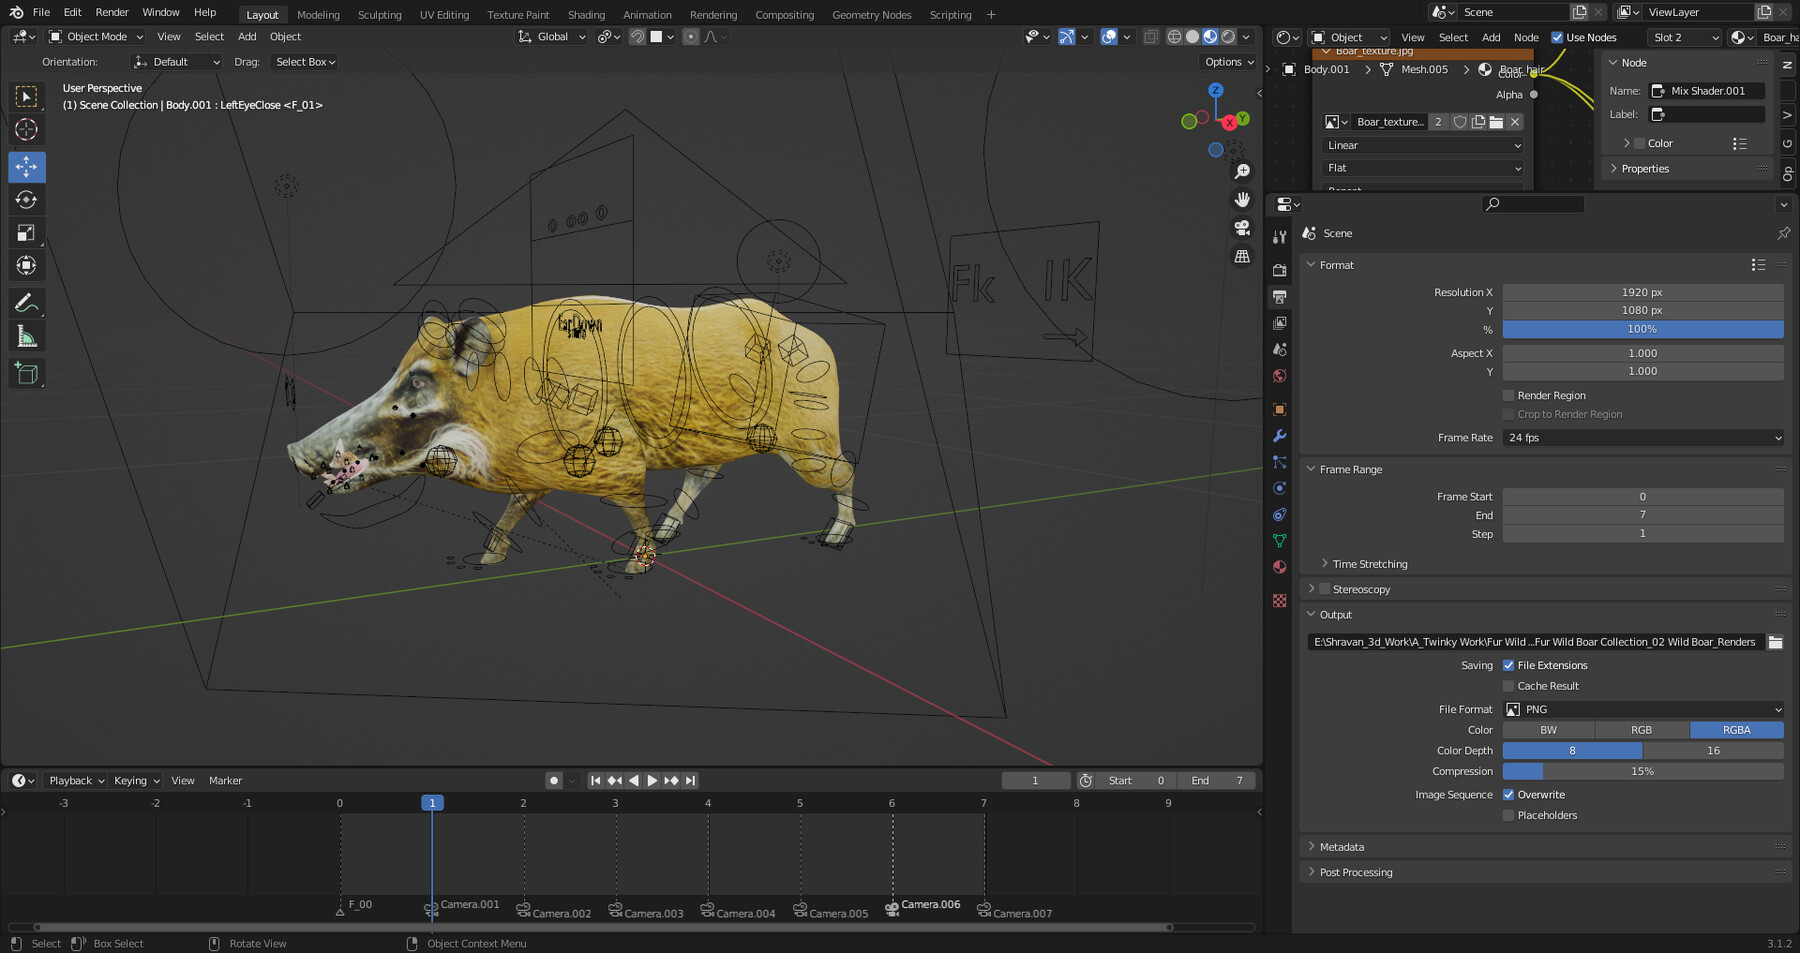Open the Render menu
The image size is (1800, 953).
point(111,12)
